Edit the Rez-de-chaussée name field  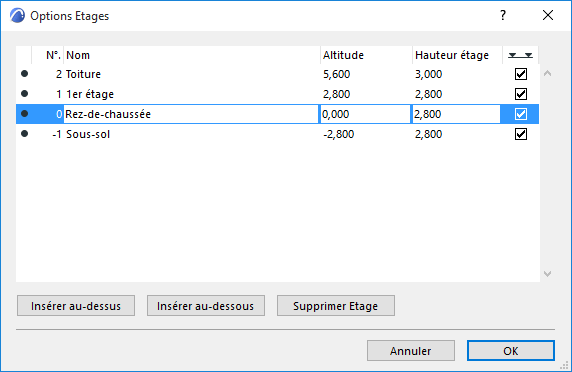coord(191,114)
